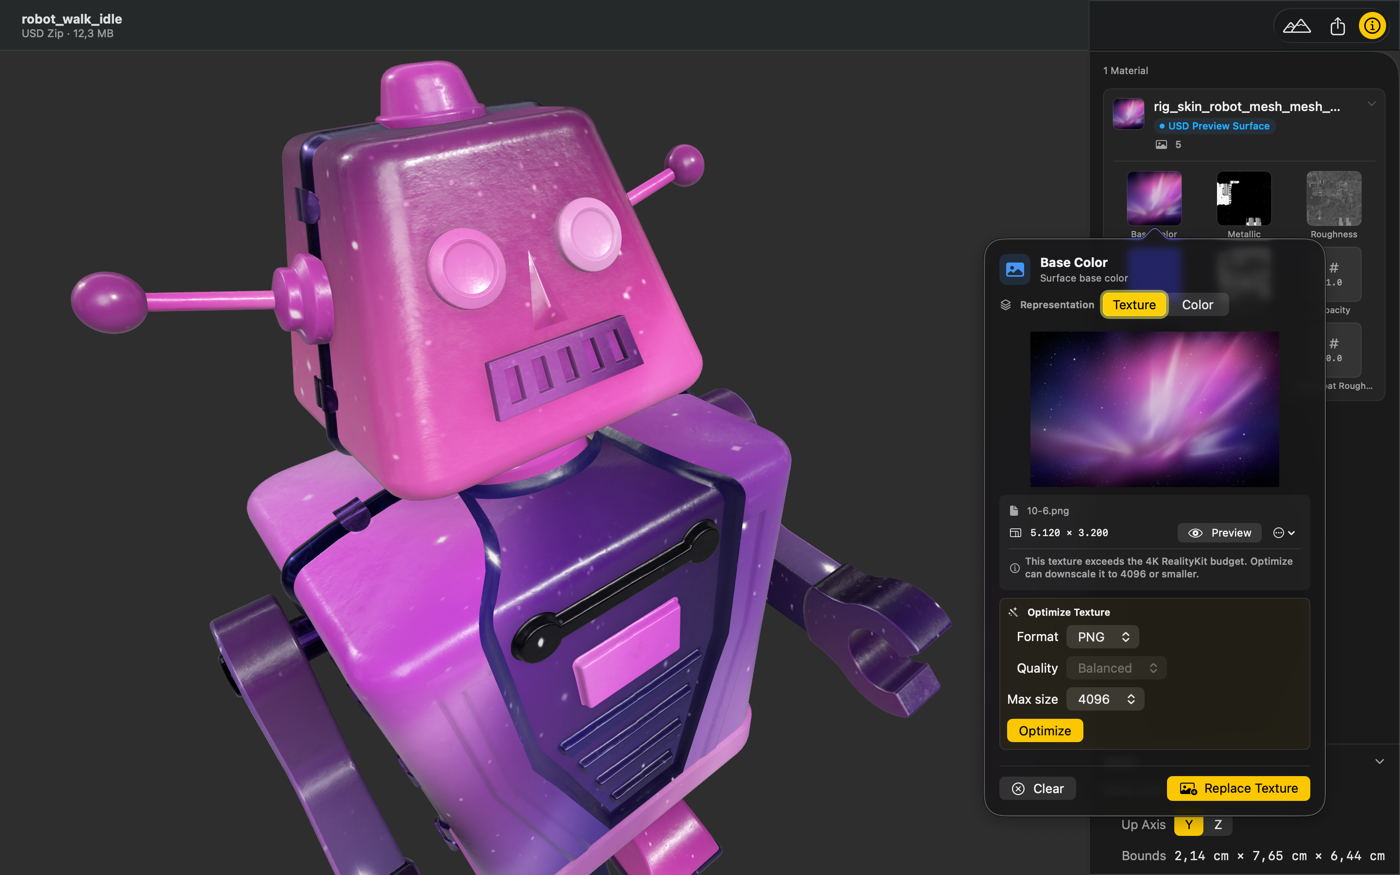1400x875 pixels.
Task: Select the Metallic texture thumbnail
Action: point(1243,199)
